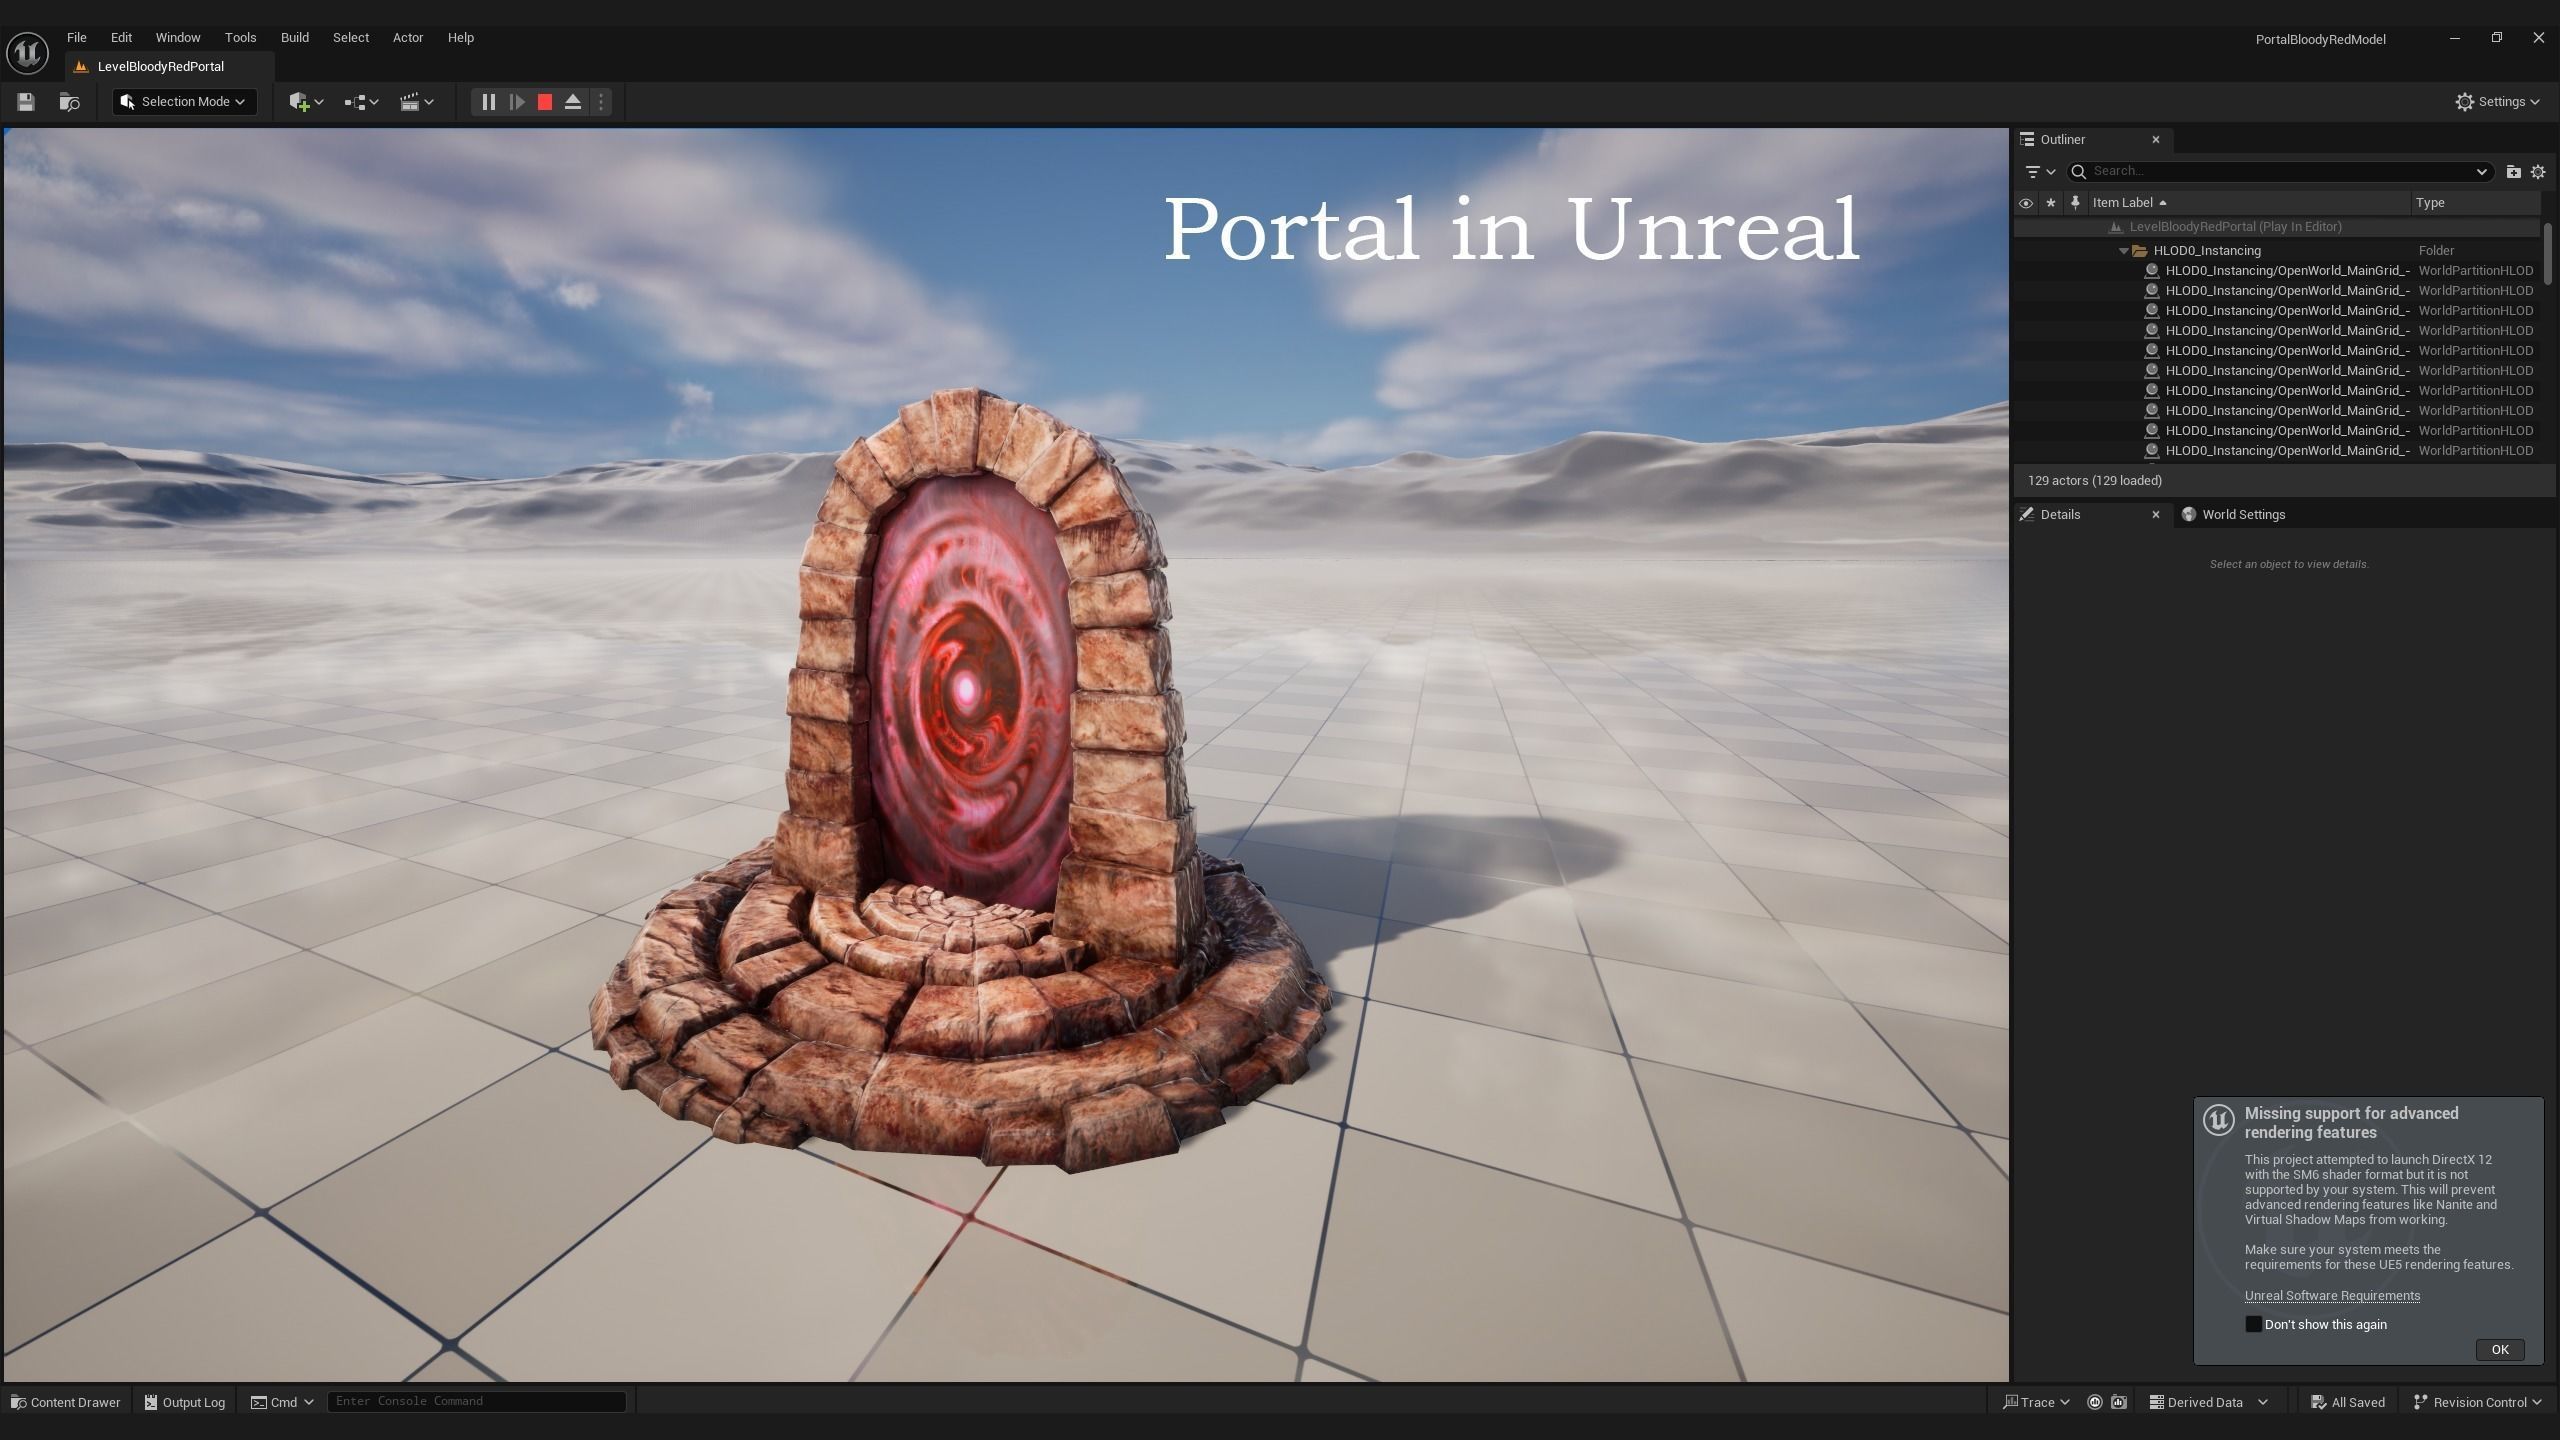Open the Outliner filter options dropdown
Image resolution: width=2560 pixels, height=1440 pixels.
click(2039, 172)
